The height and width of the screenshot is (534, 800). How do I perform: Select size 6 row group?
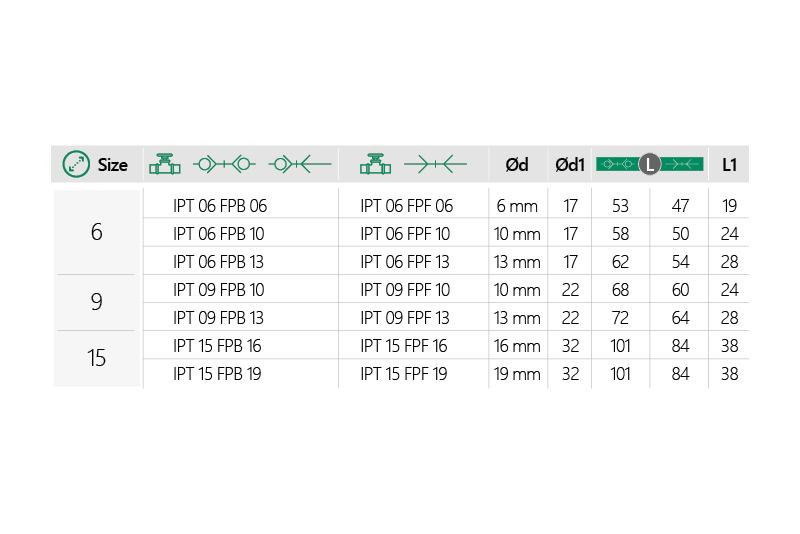click(x=96, y=232)
